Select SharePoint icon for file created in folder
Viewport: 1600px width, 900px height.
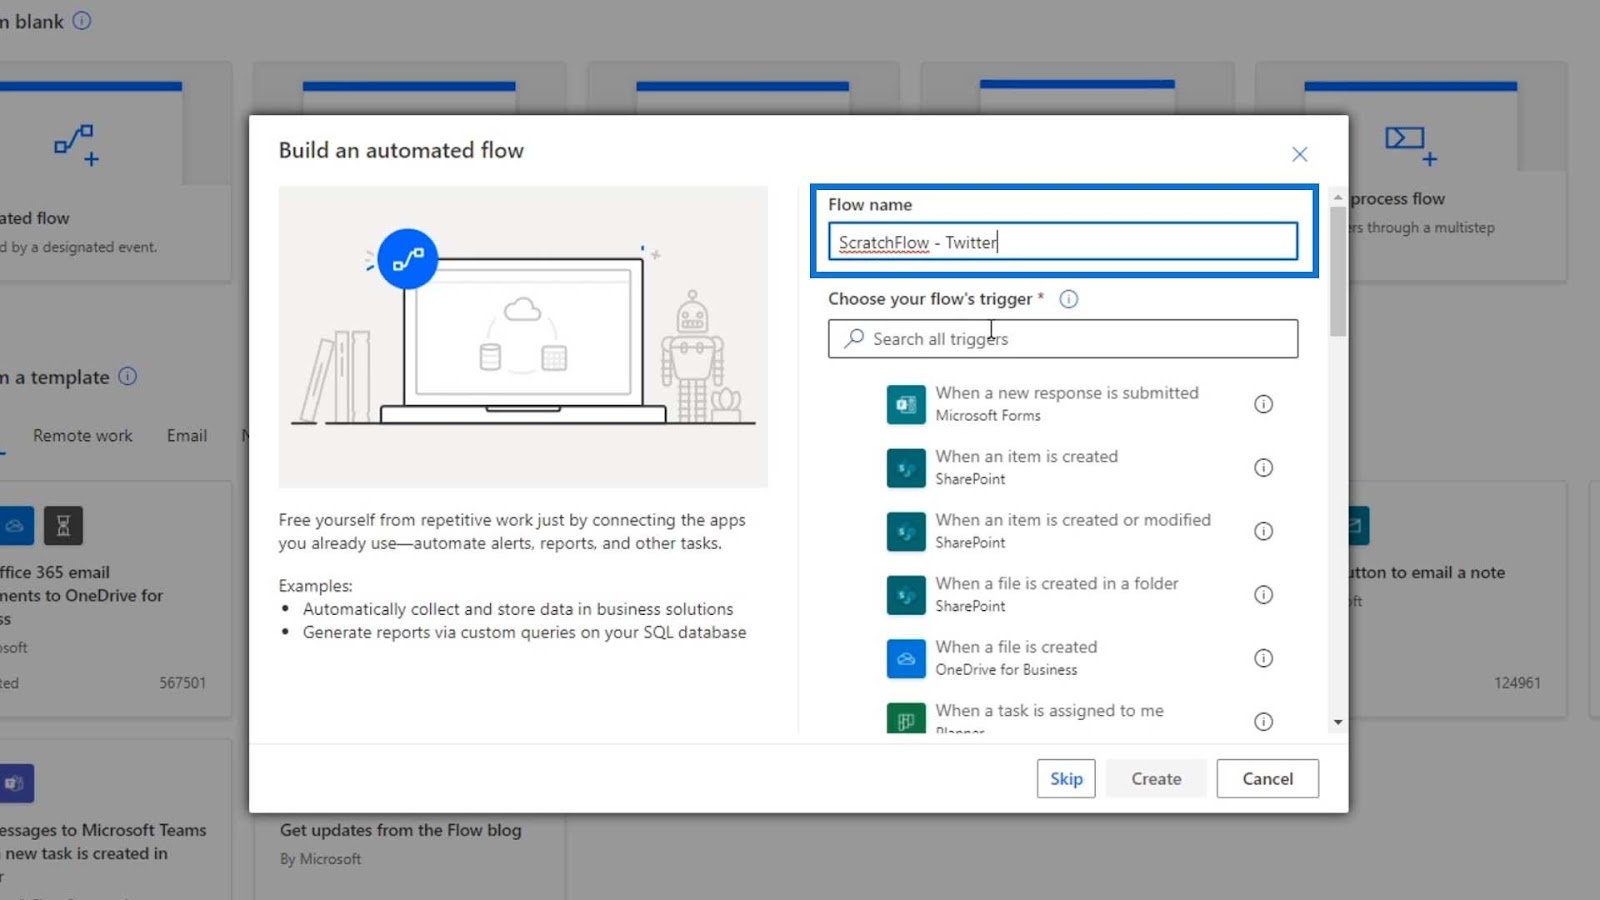pos(906,595)
